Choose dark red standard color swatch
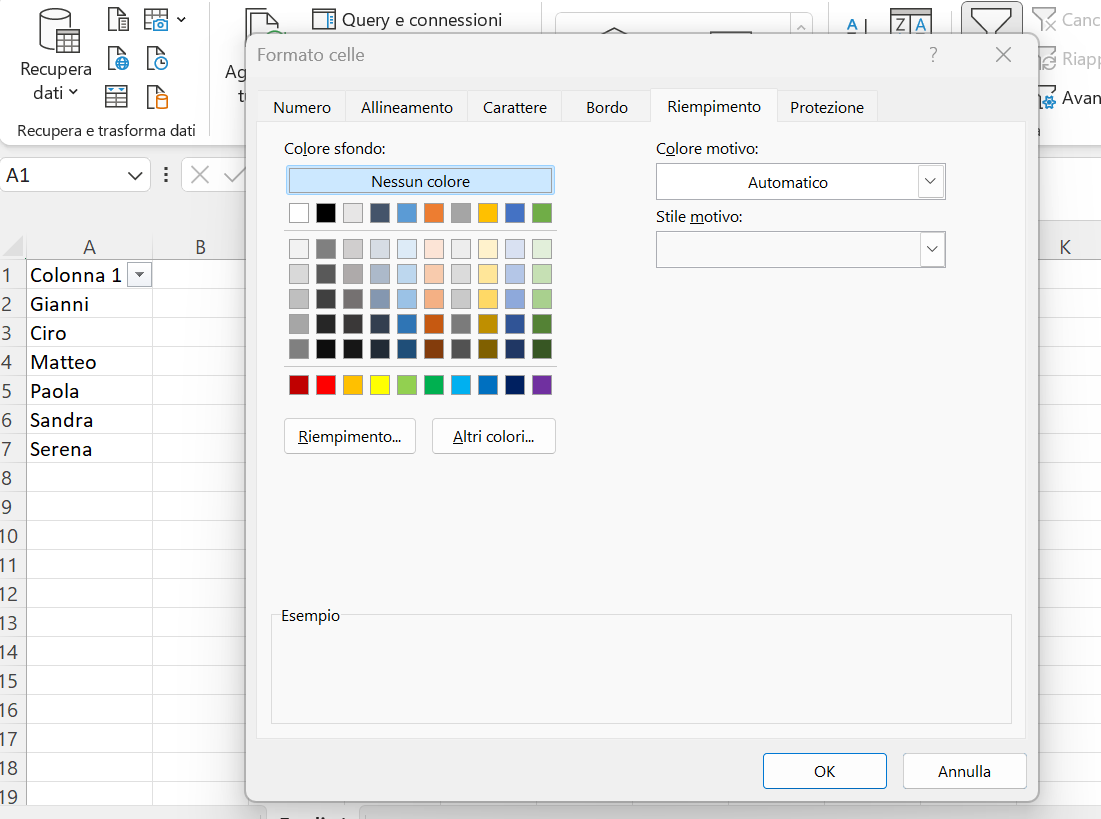Screen dimensions: 1101x819 [298, 385]
